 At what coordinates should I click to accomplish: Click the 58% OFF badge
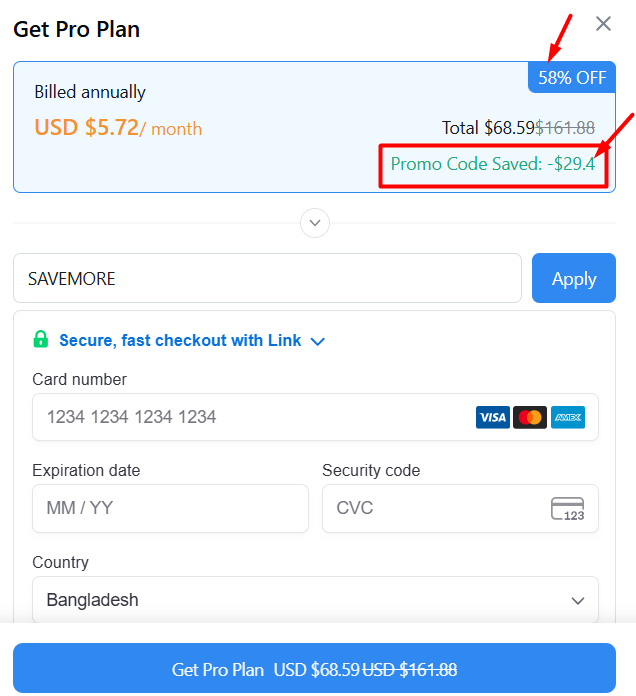pos(571,77)
